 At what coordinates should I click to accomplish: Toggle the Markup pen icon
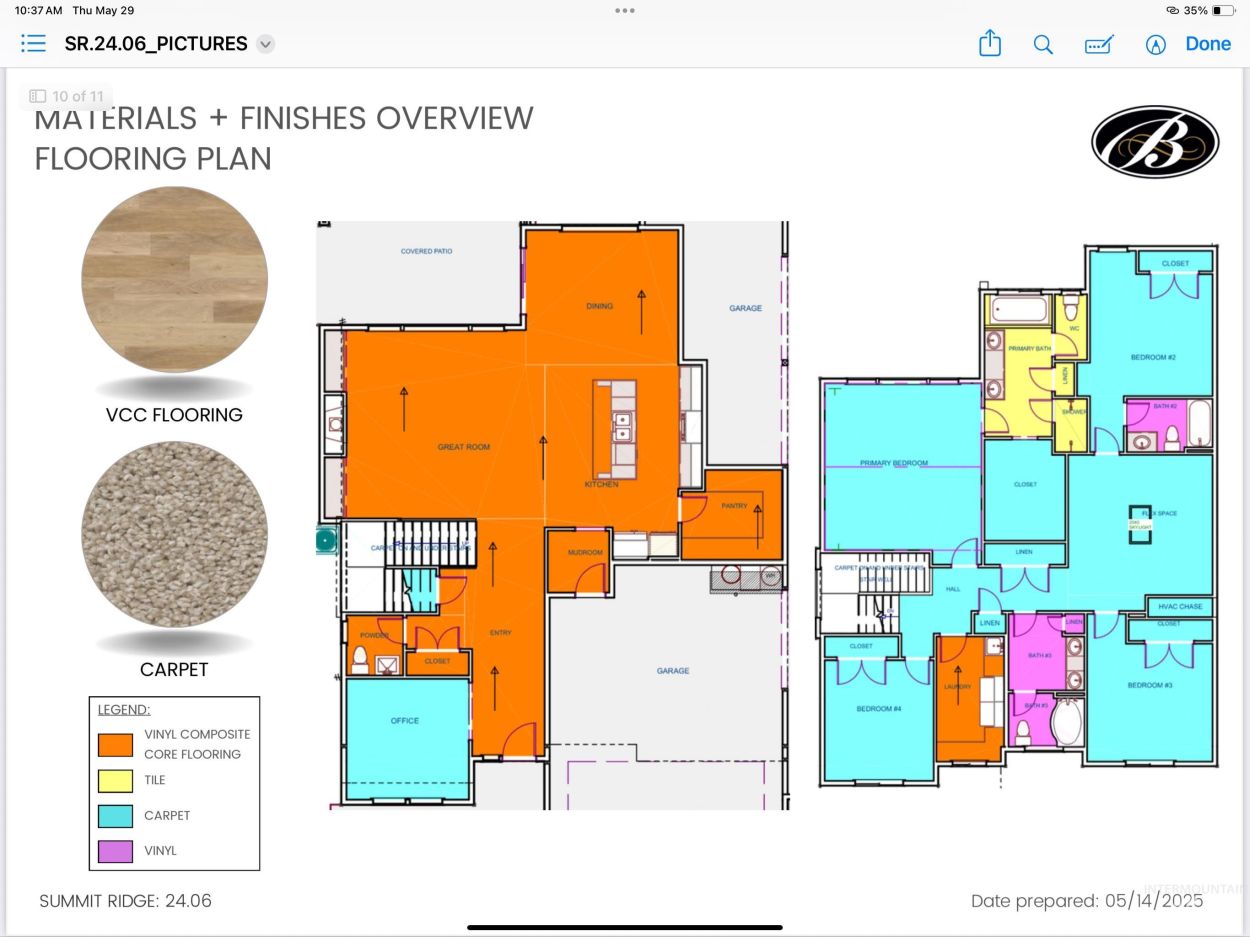click(1156, 44)
